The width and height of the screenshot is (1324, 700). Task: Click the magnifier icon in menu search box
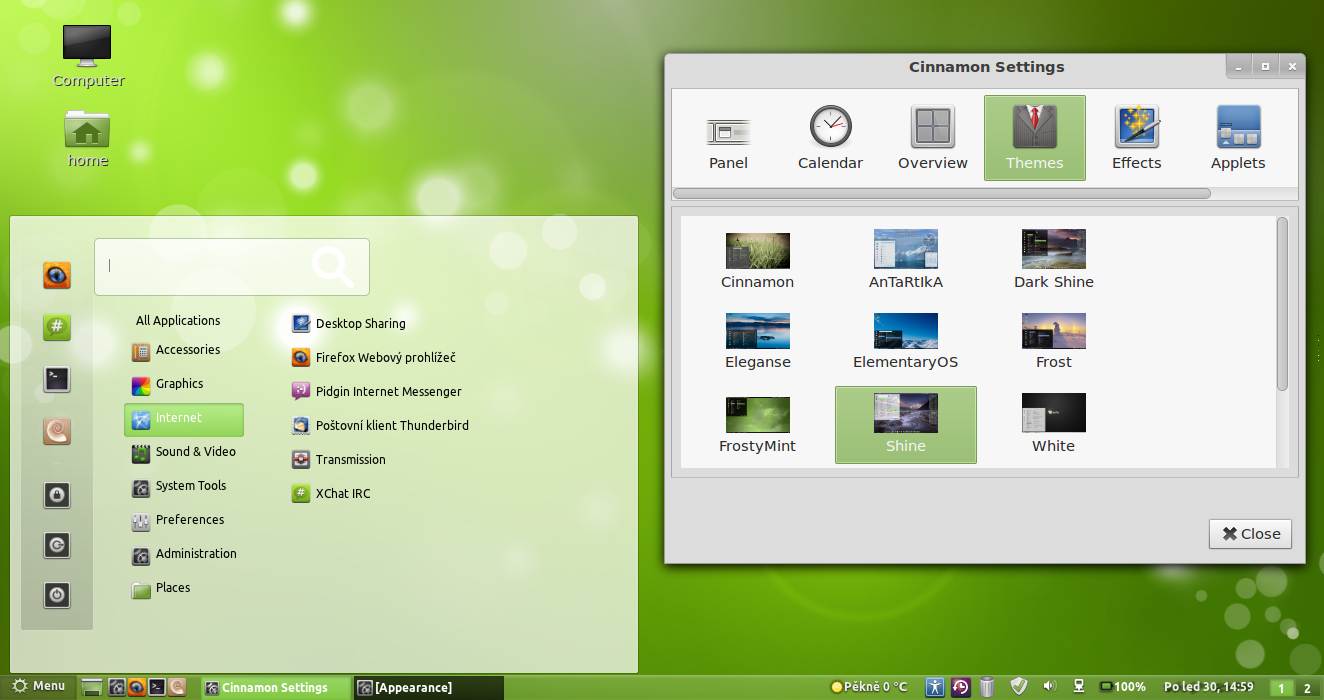[332, 267]
